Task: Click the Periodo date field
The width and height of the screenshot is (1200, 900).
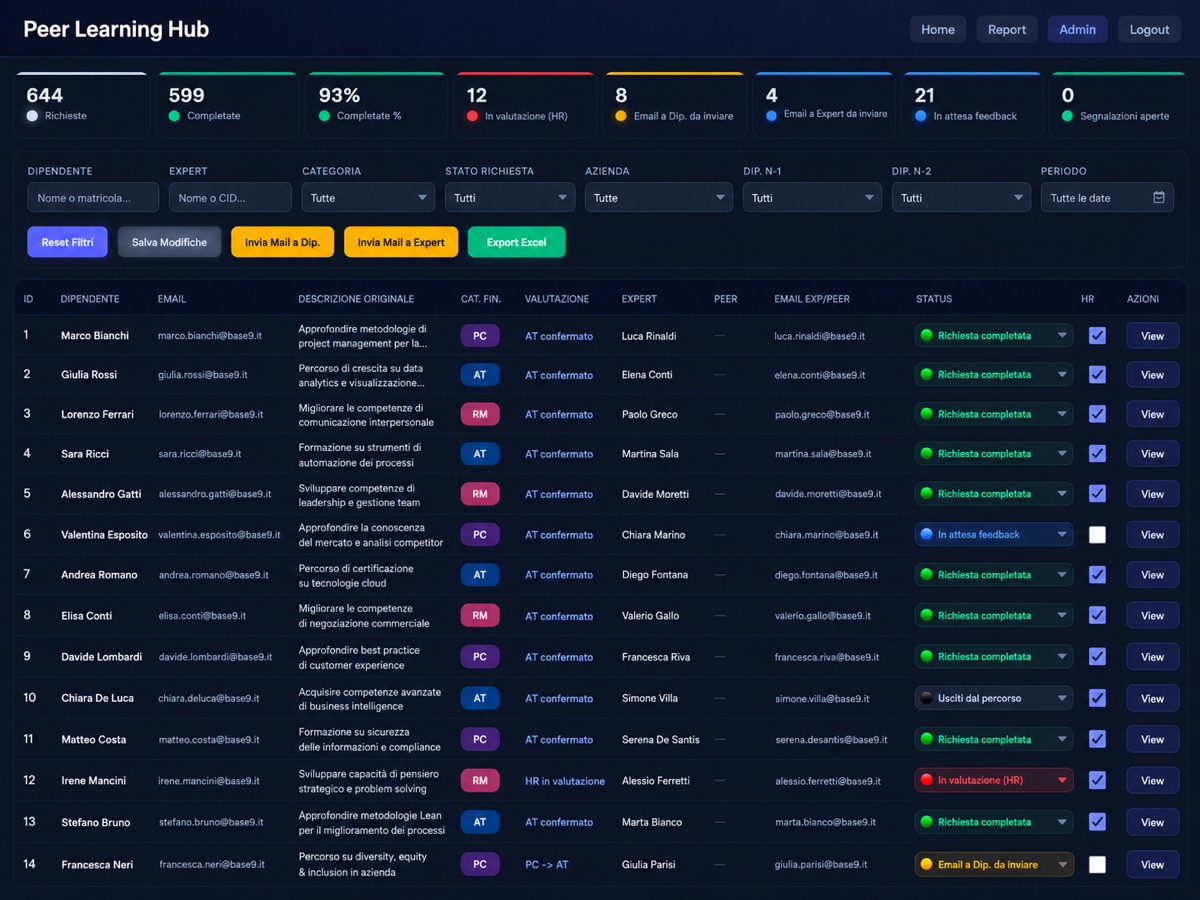Action: [x=1107, y=198]
